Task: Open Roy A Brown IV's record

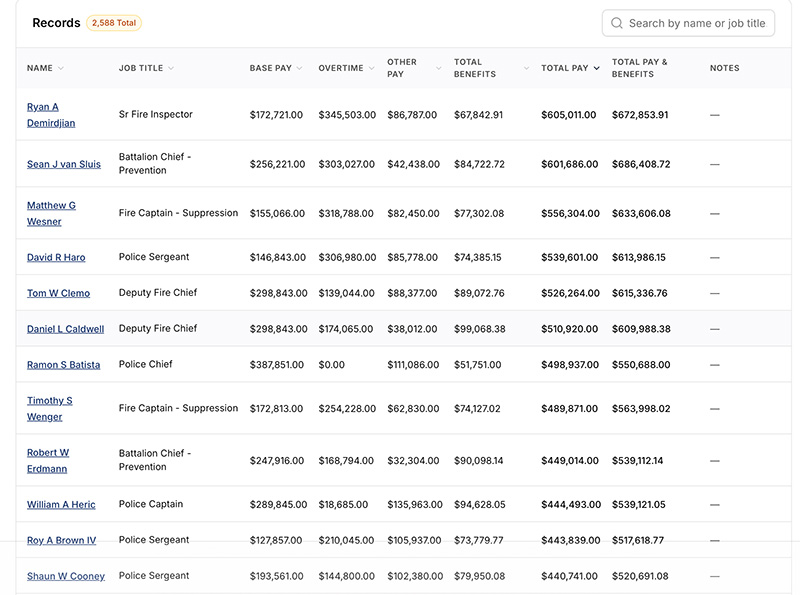Action: coord(61,540)
